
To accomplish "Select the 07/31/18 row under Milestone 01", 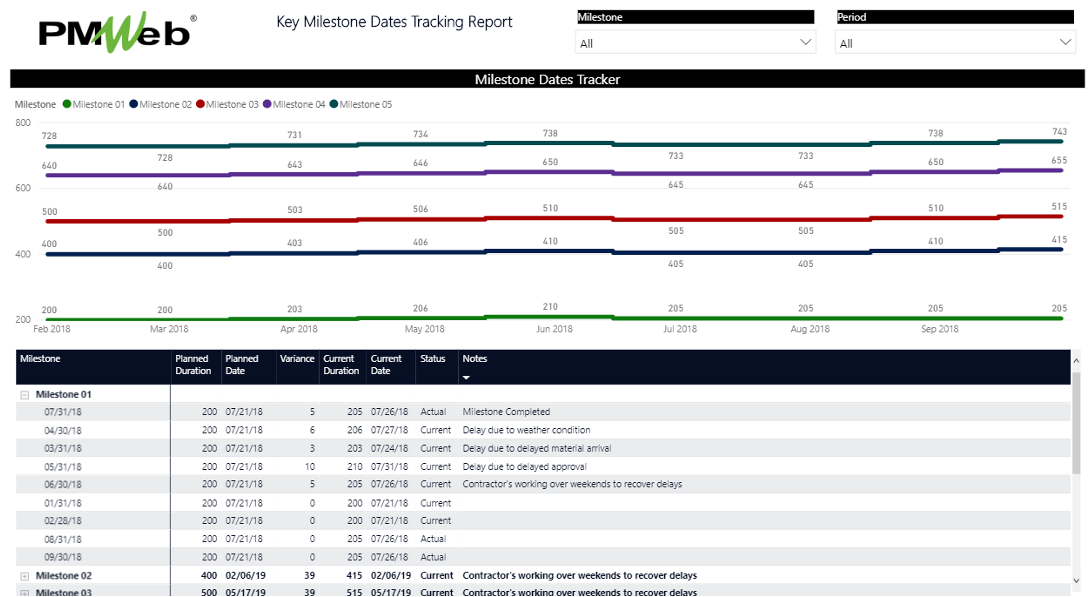I will pos(543,412).
